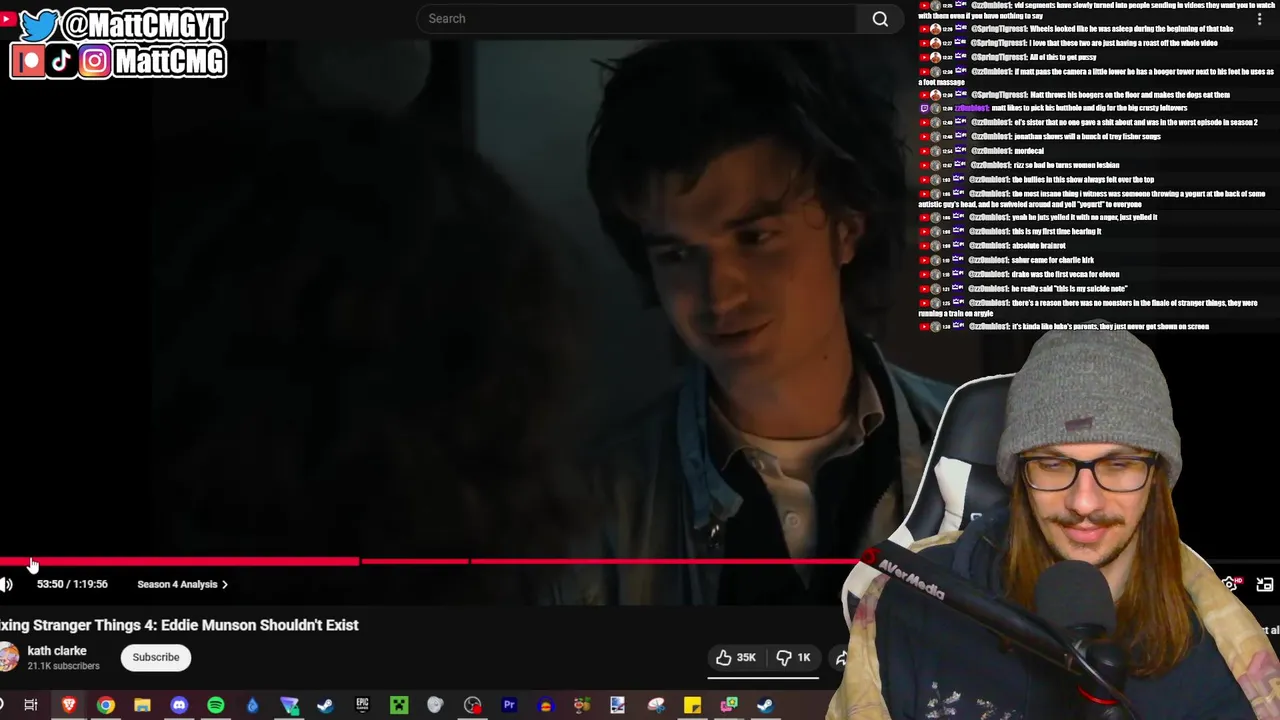The image size is (1280, 720).
Task: Click the chat message reading absolute brainrot
Action: click(x=1038, y=246)
